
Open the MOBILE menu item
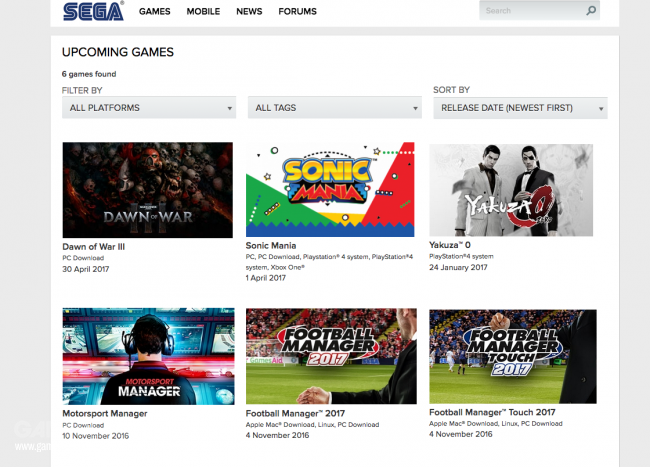click(x=203, y=12)
